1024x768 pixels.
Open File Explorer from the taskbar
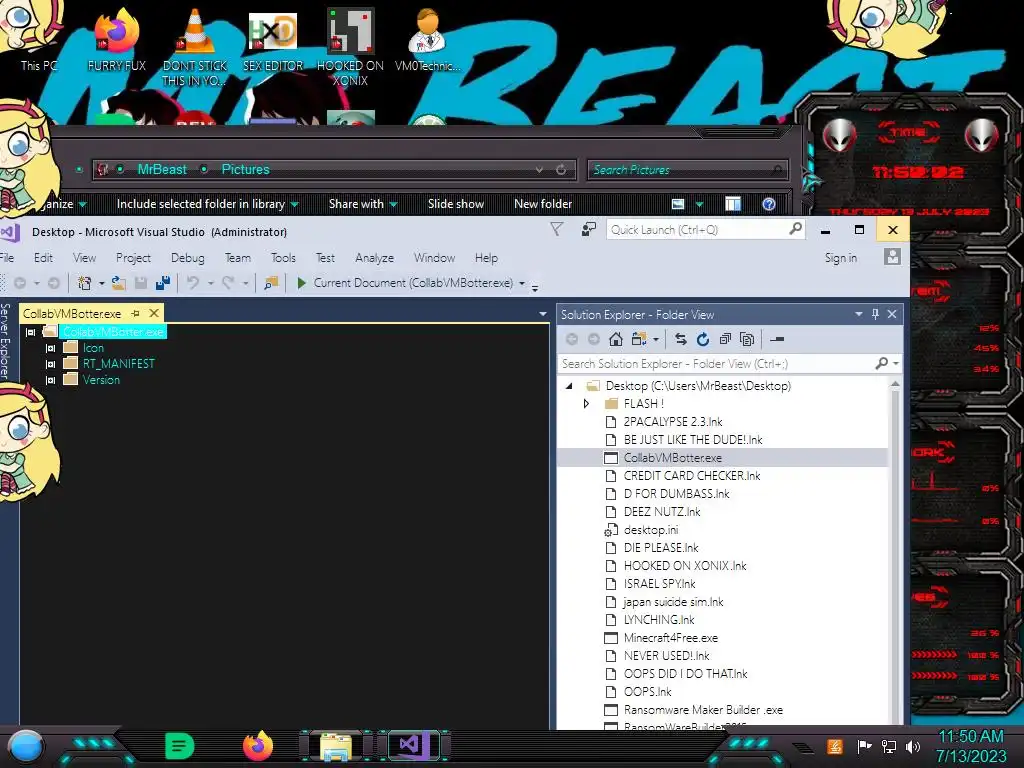pyautogui.click(x=336, y=746)
